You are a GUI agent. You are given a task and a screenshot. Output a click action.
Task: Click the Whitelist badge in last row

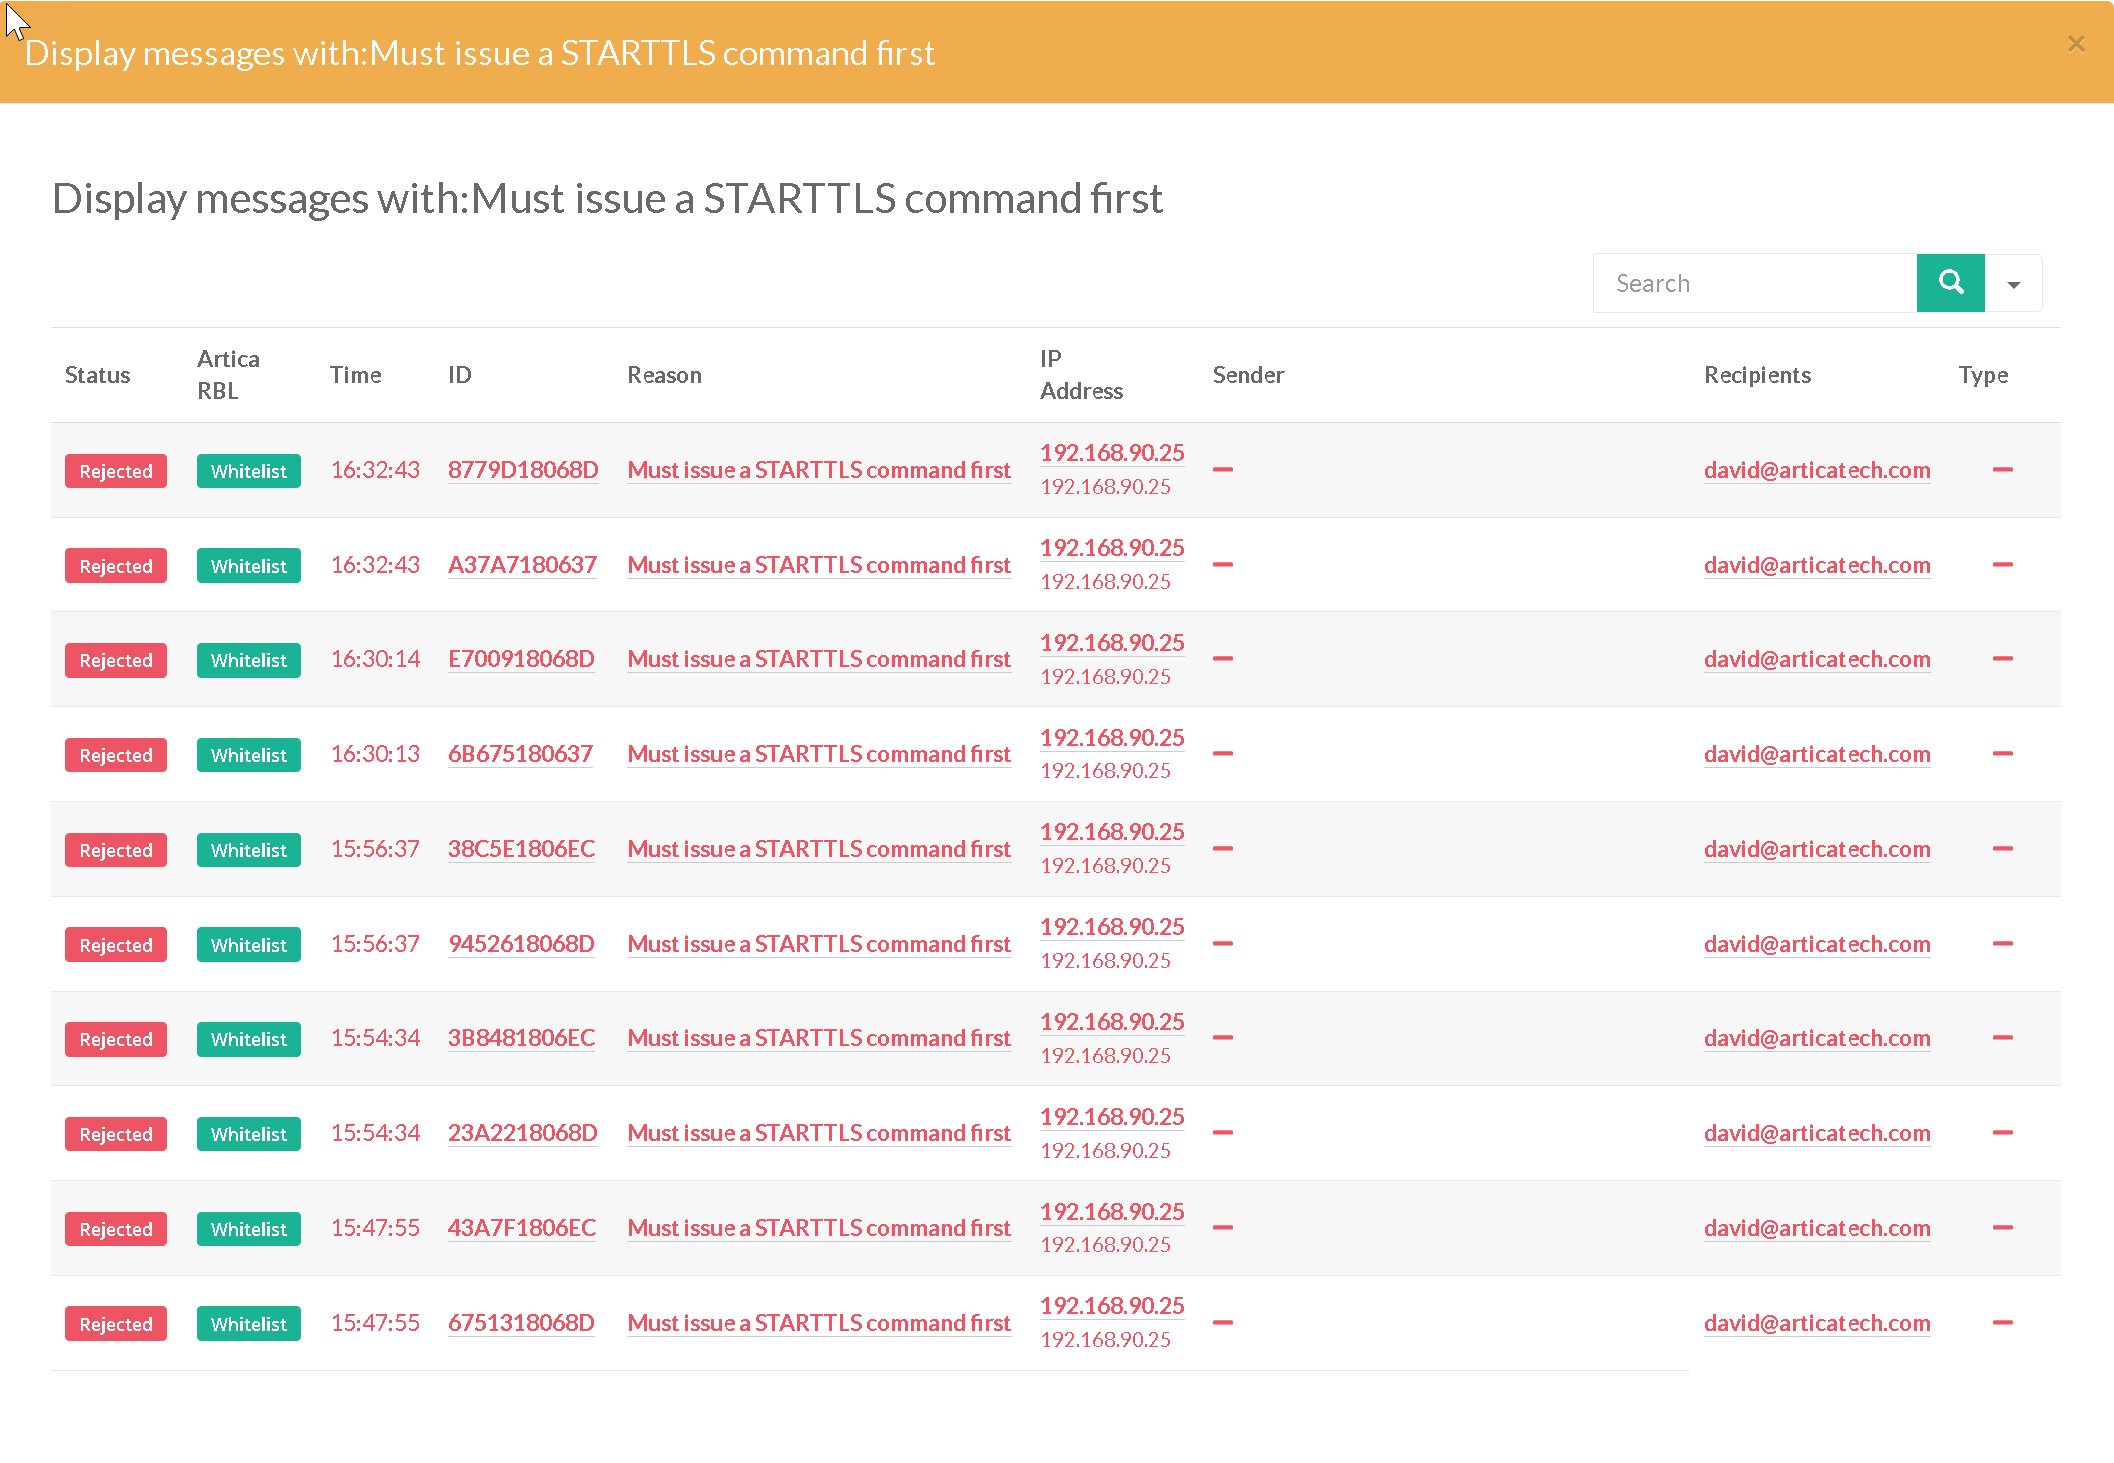tap(248, 1324)
